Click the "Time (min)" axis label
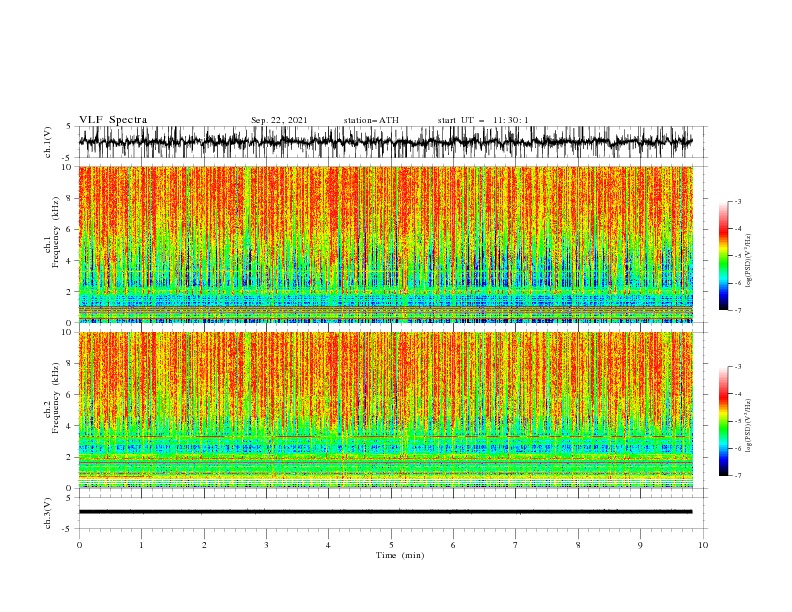This screenshot has height=612, width=792. [x=400, y=555]
